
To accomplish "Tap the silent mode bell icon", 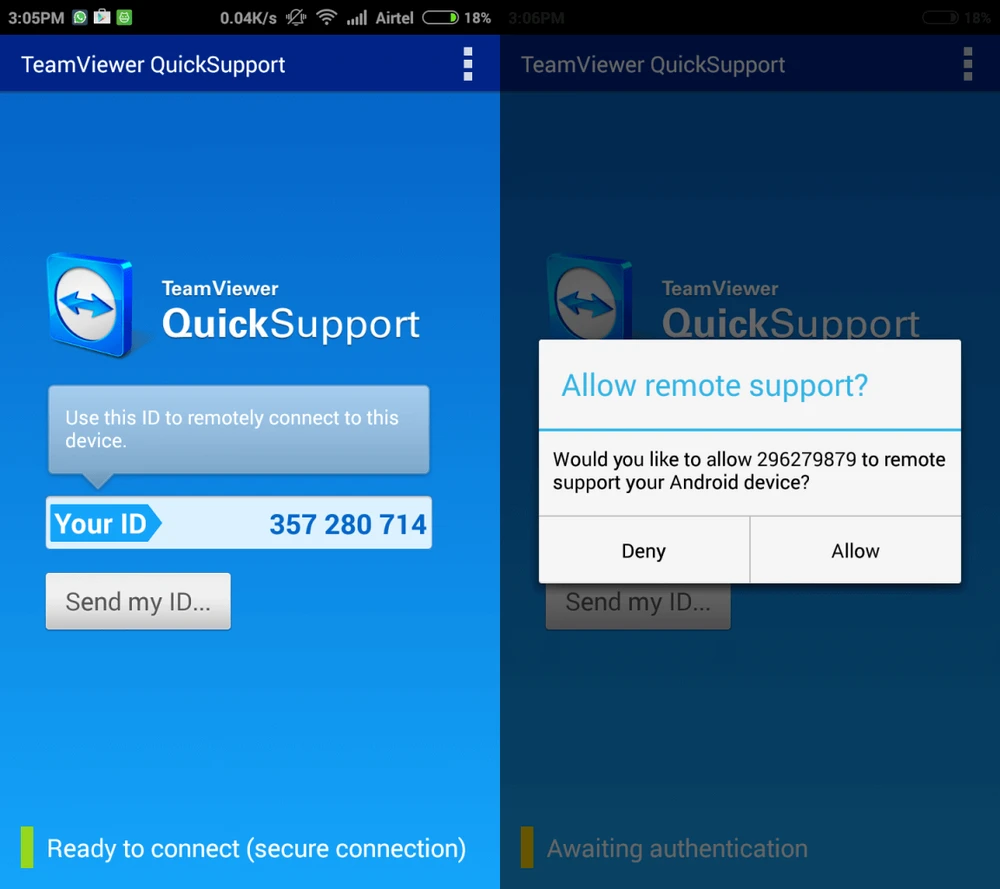I will [296, 17].
